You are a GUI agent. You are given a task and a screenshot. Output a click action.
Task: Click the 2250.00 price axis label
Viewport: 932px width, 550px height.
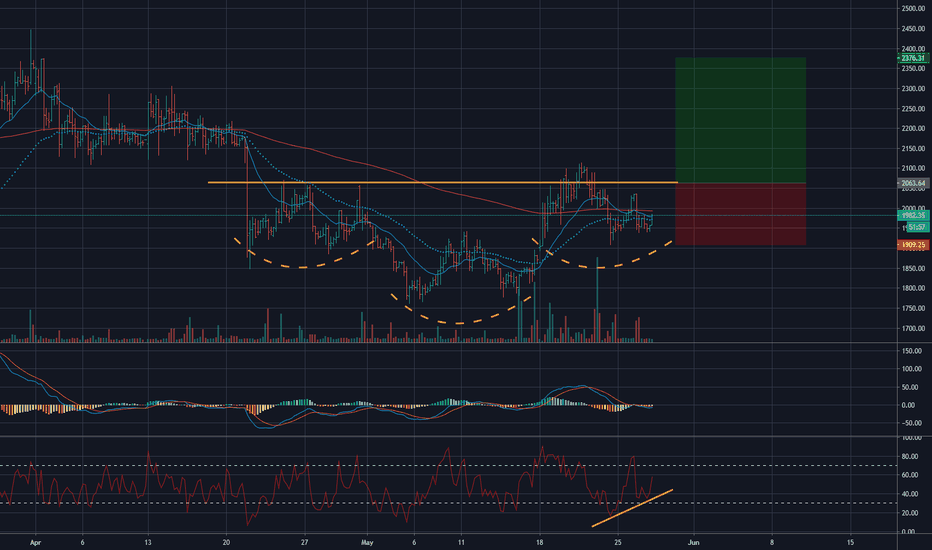pos(913,109)
